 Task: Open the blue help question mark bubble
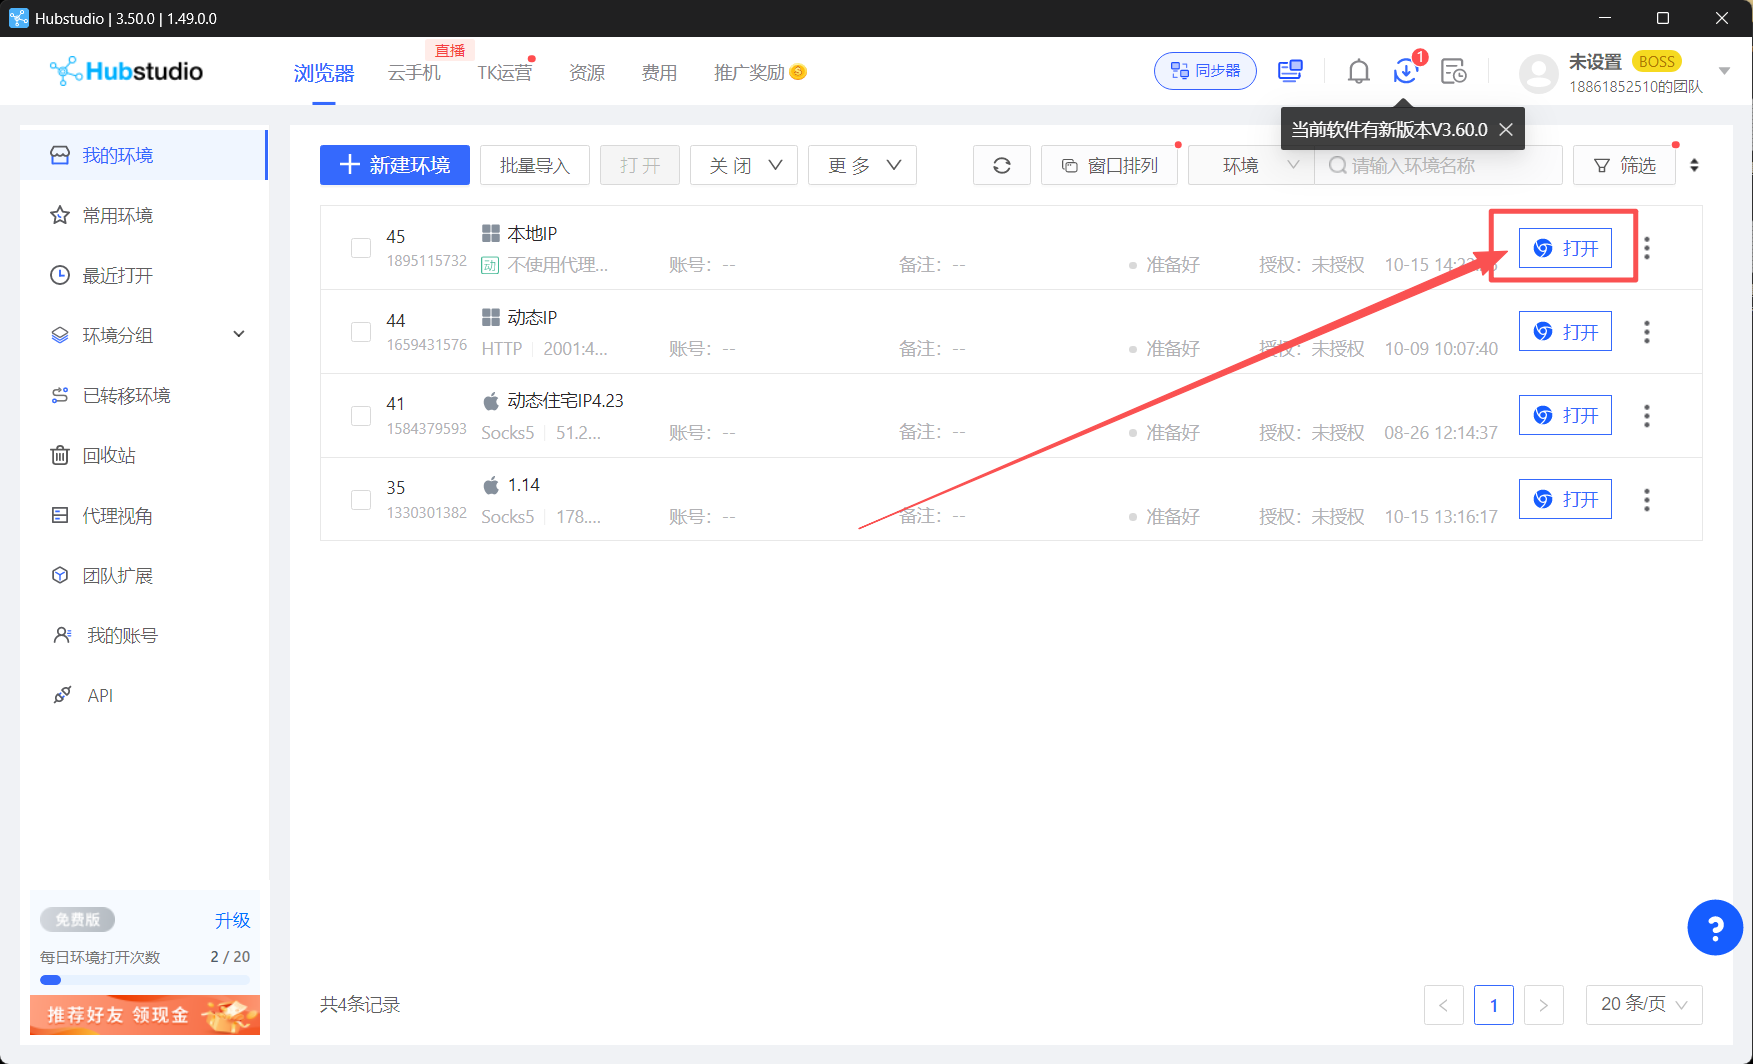[1715, 928]
